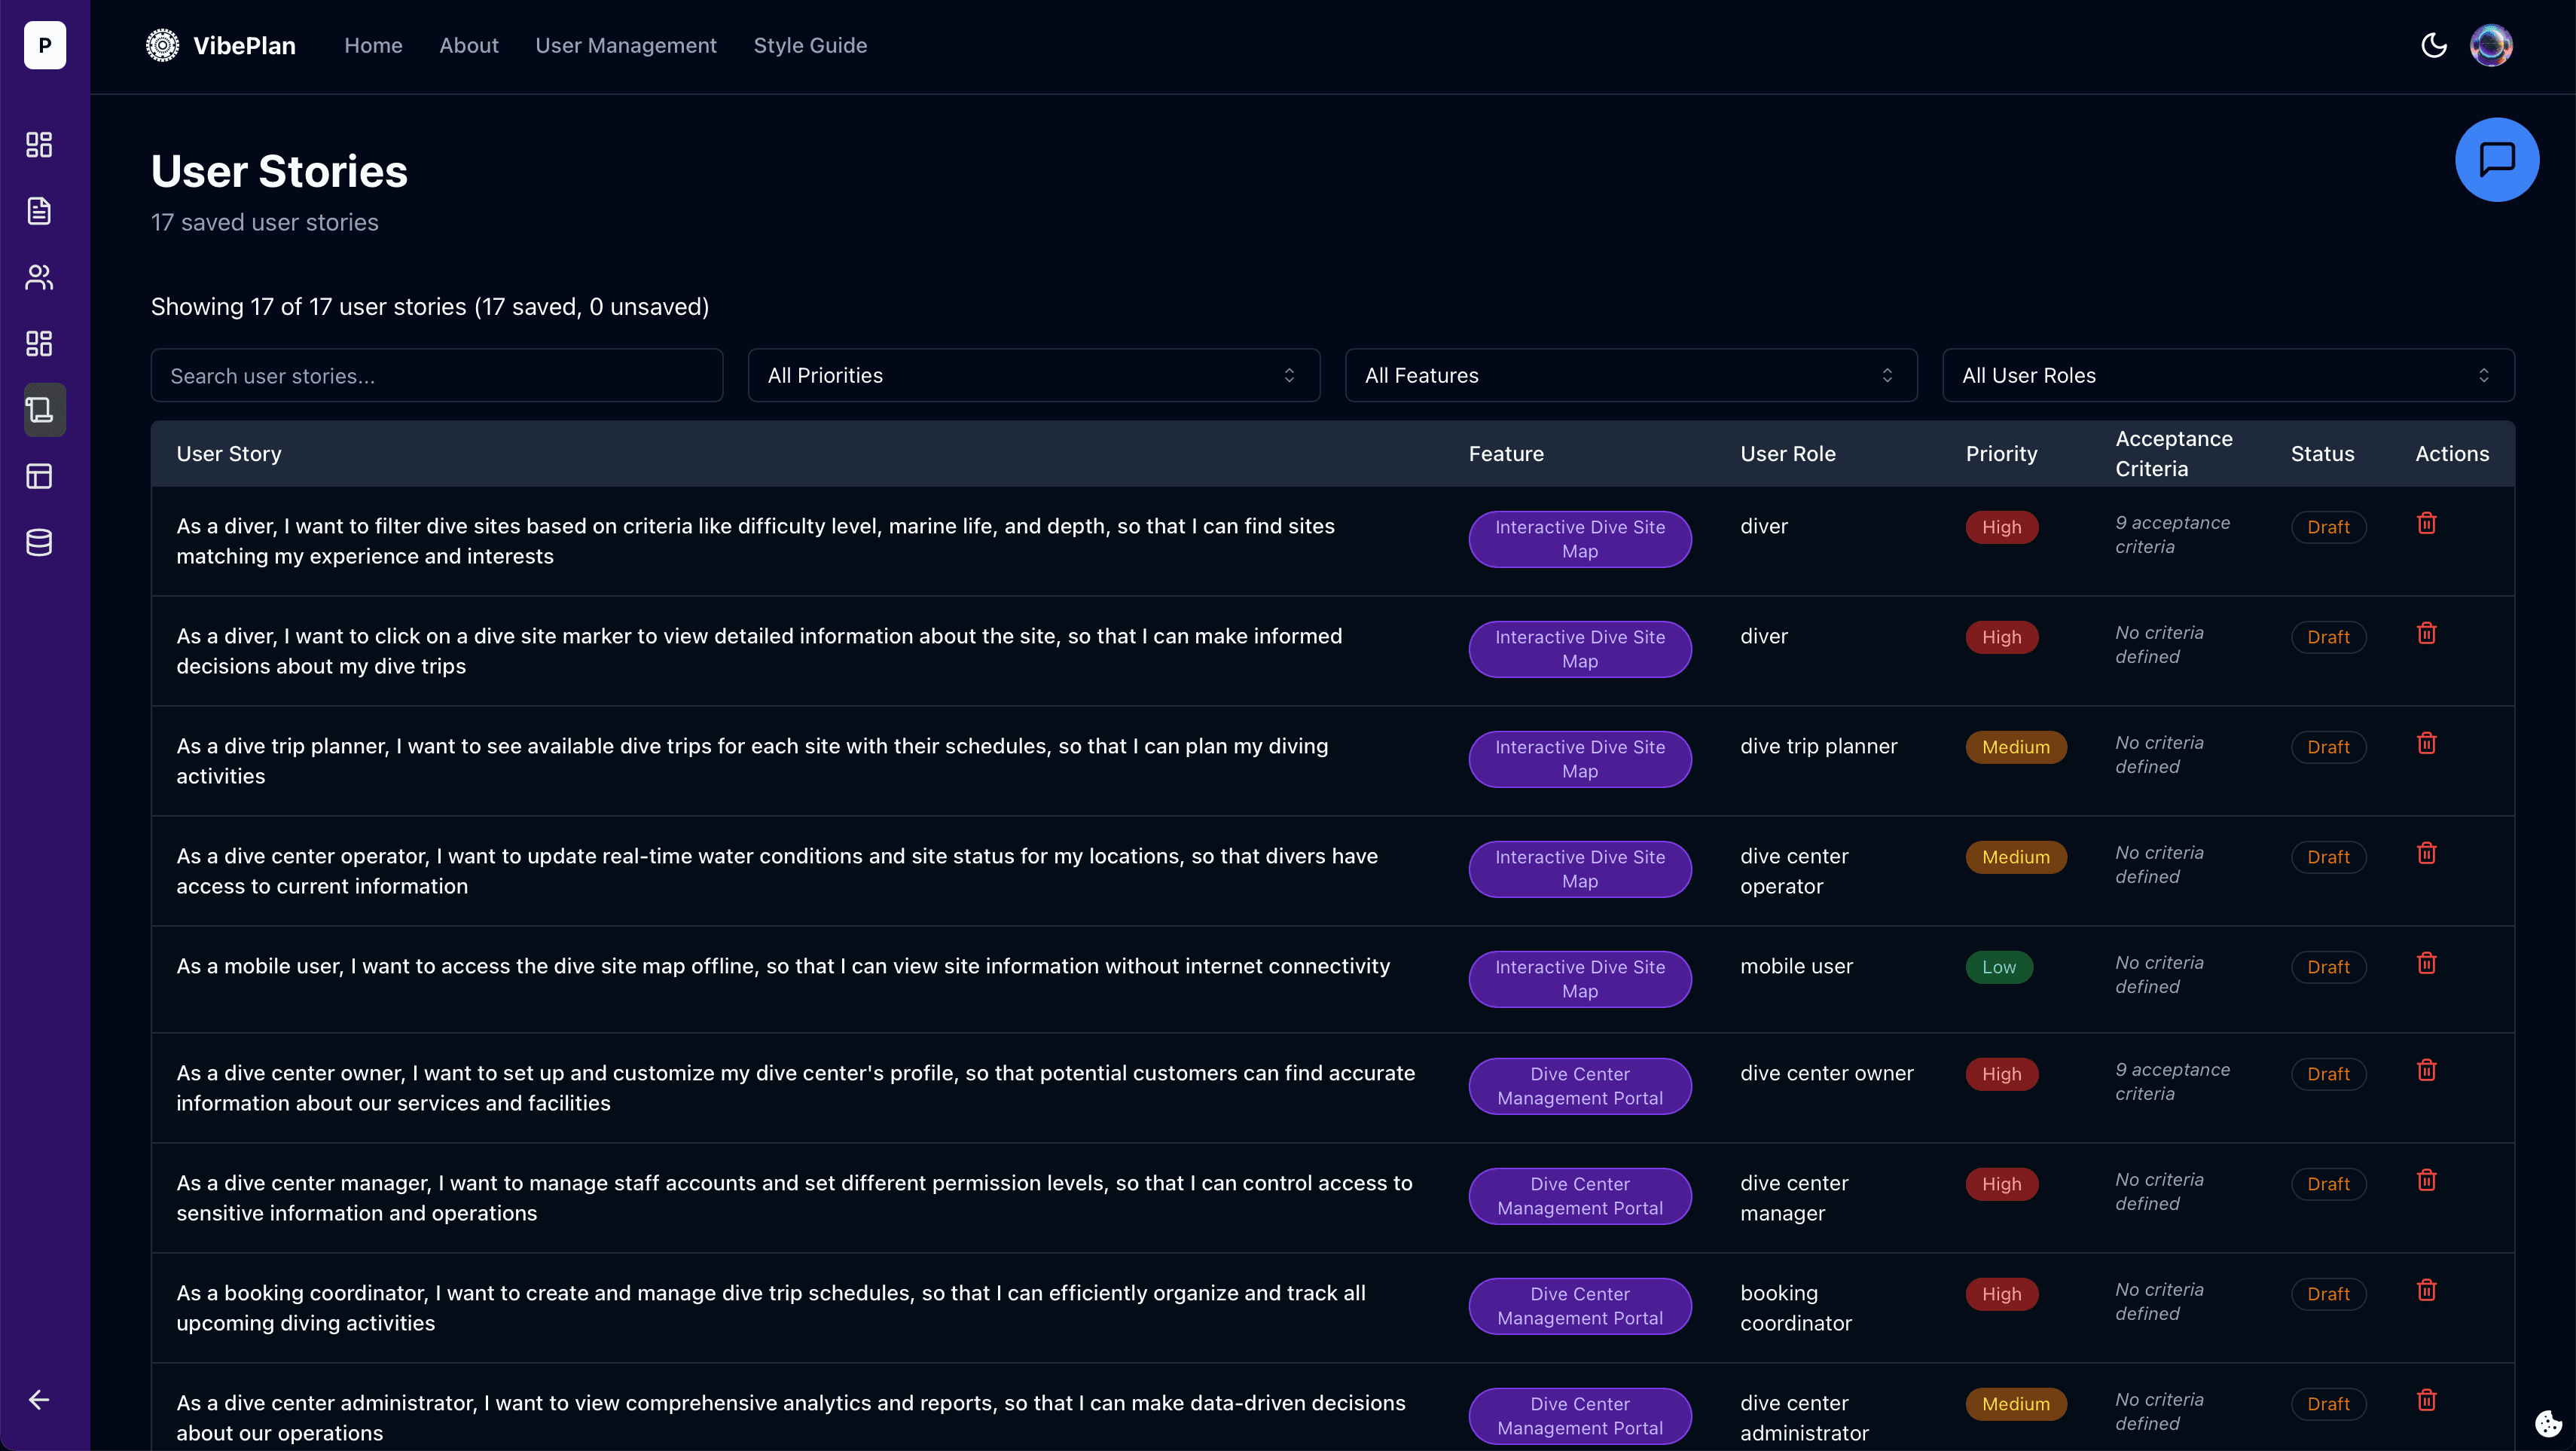Select the document icon in the sidebar
Screen dimensions: 2576x1451
click(39, 211)
